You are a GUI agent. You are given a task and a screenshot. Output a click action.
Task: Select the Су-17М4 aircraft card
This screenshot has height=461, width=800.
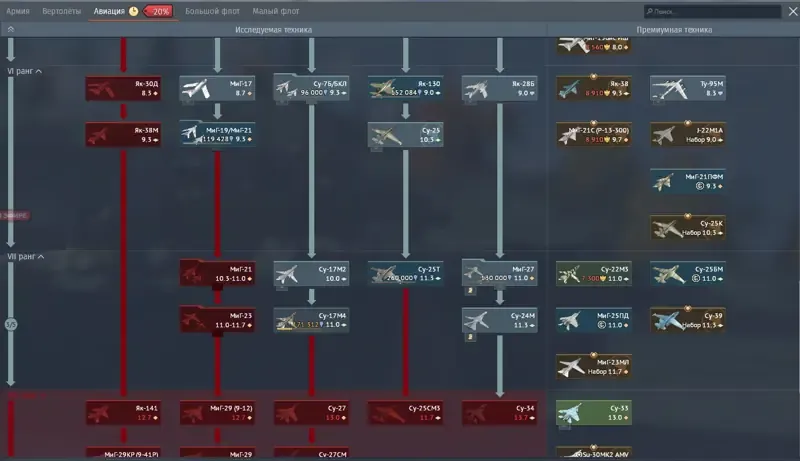pyautogui.click(x=311, y=320)
